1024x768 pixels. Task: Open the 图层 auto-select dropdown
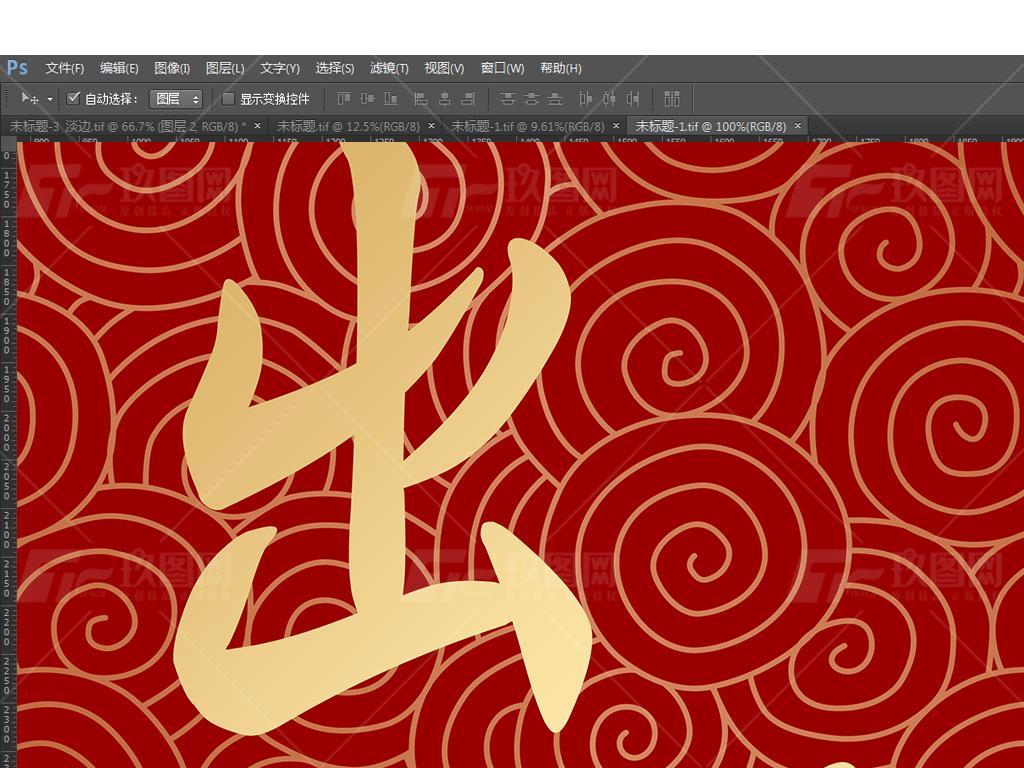coord(176,99)
